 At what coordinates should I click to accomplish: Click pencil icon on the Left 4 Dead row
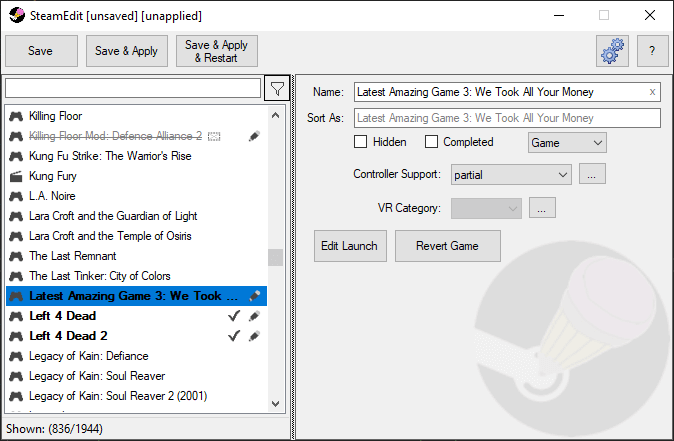[254, 316]
